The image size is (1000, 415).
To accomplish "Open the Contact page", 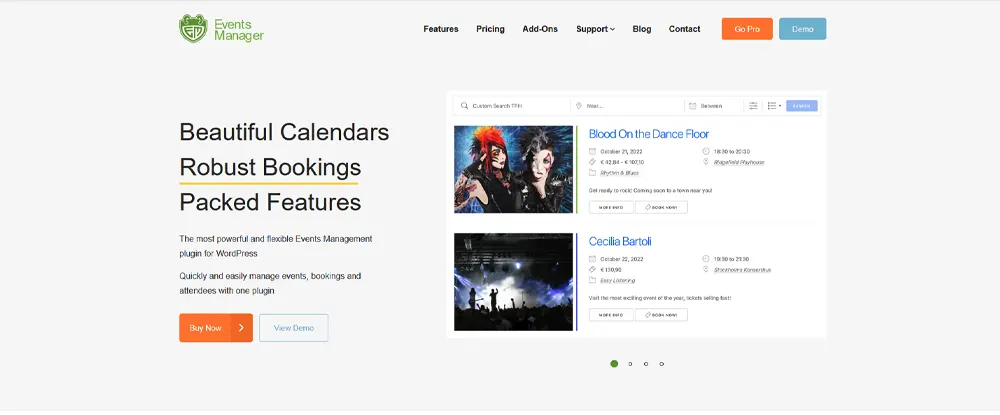I will (x=684, y=29).
